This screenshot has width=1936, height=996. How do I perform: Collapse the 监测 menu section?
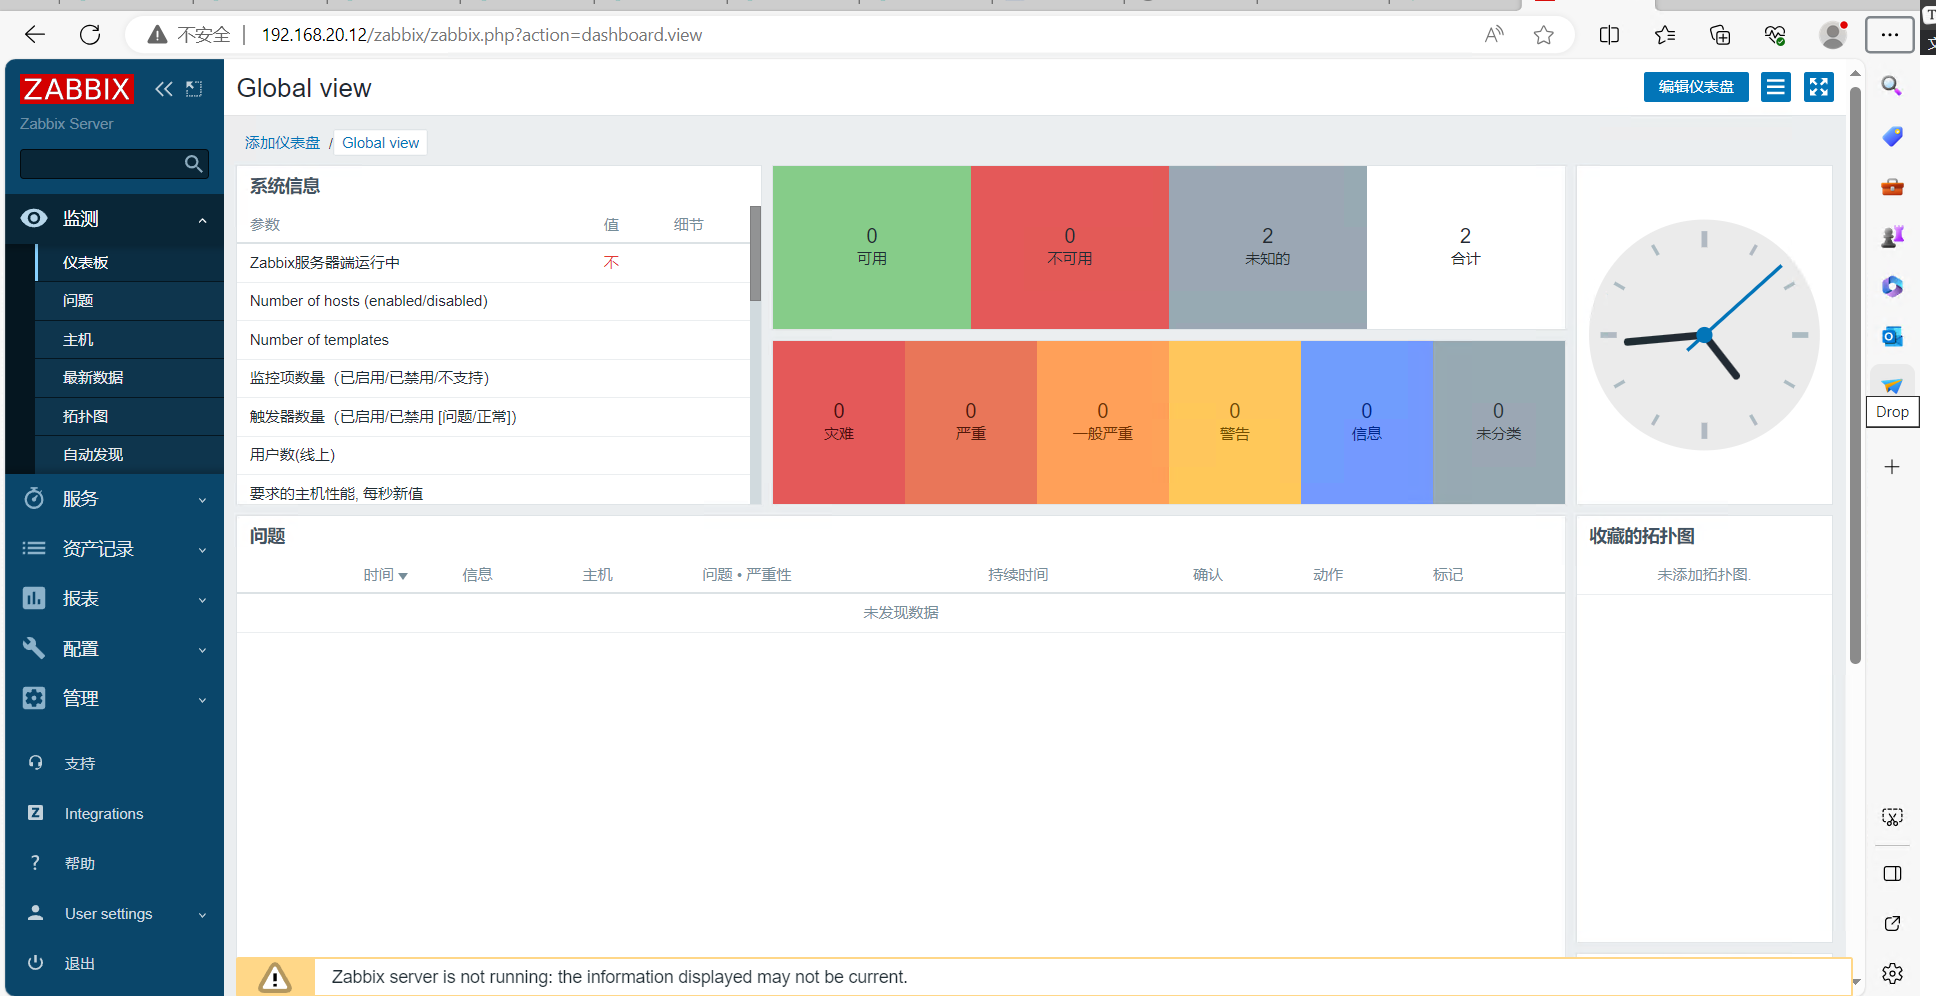tap(203, 220)
